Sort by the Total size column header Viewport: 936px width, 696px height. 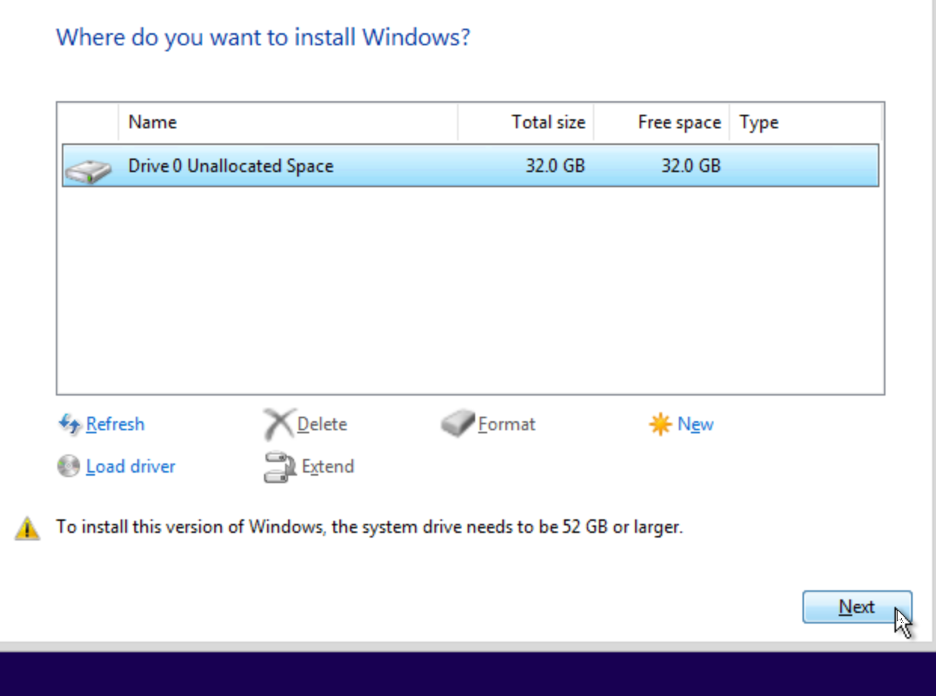click(526, 122)
